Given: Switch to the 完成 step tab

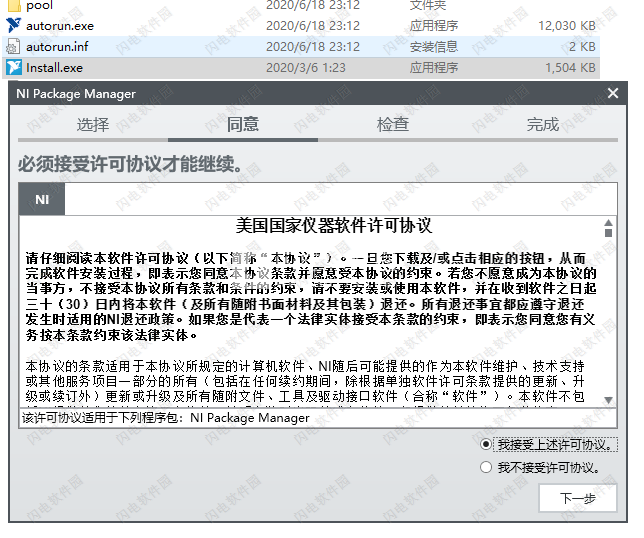Looking at the screenshot, I should click(x=543, y=124).
